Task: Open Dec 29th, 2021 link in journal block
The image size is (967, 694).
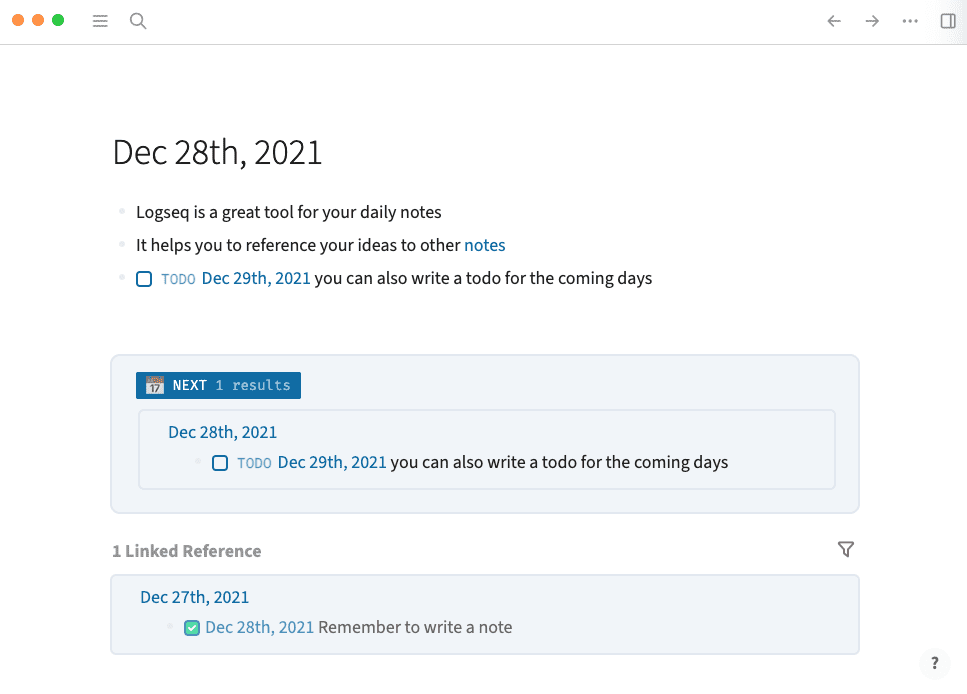Action: (256, 278)
